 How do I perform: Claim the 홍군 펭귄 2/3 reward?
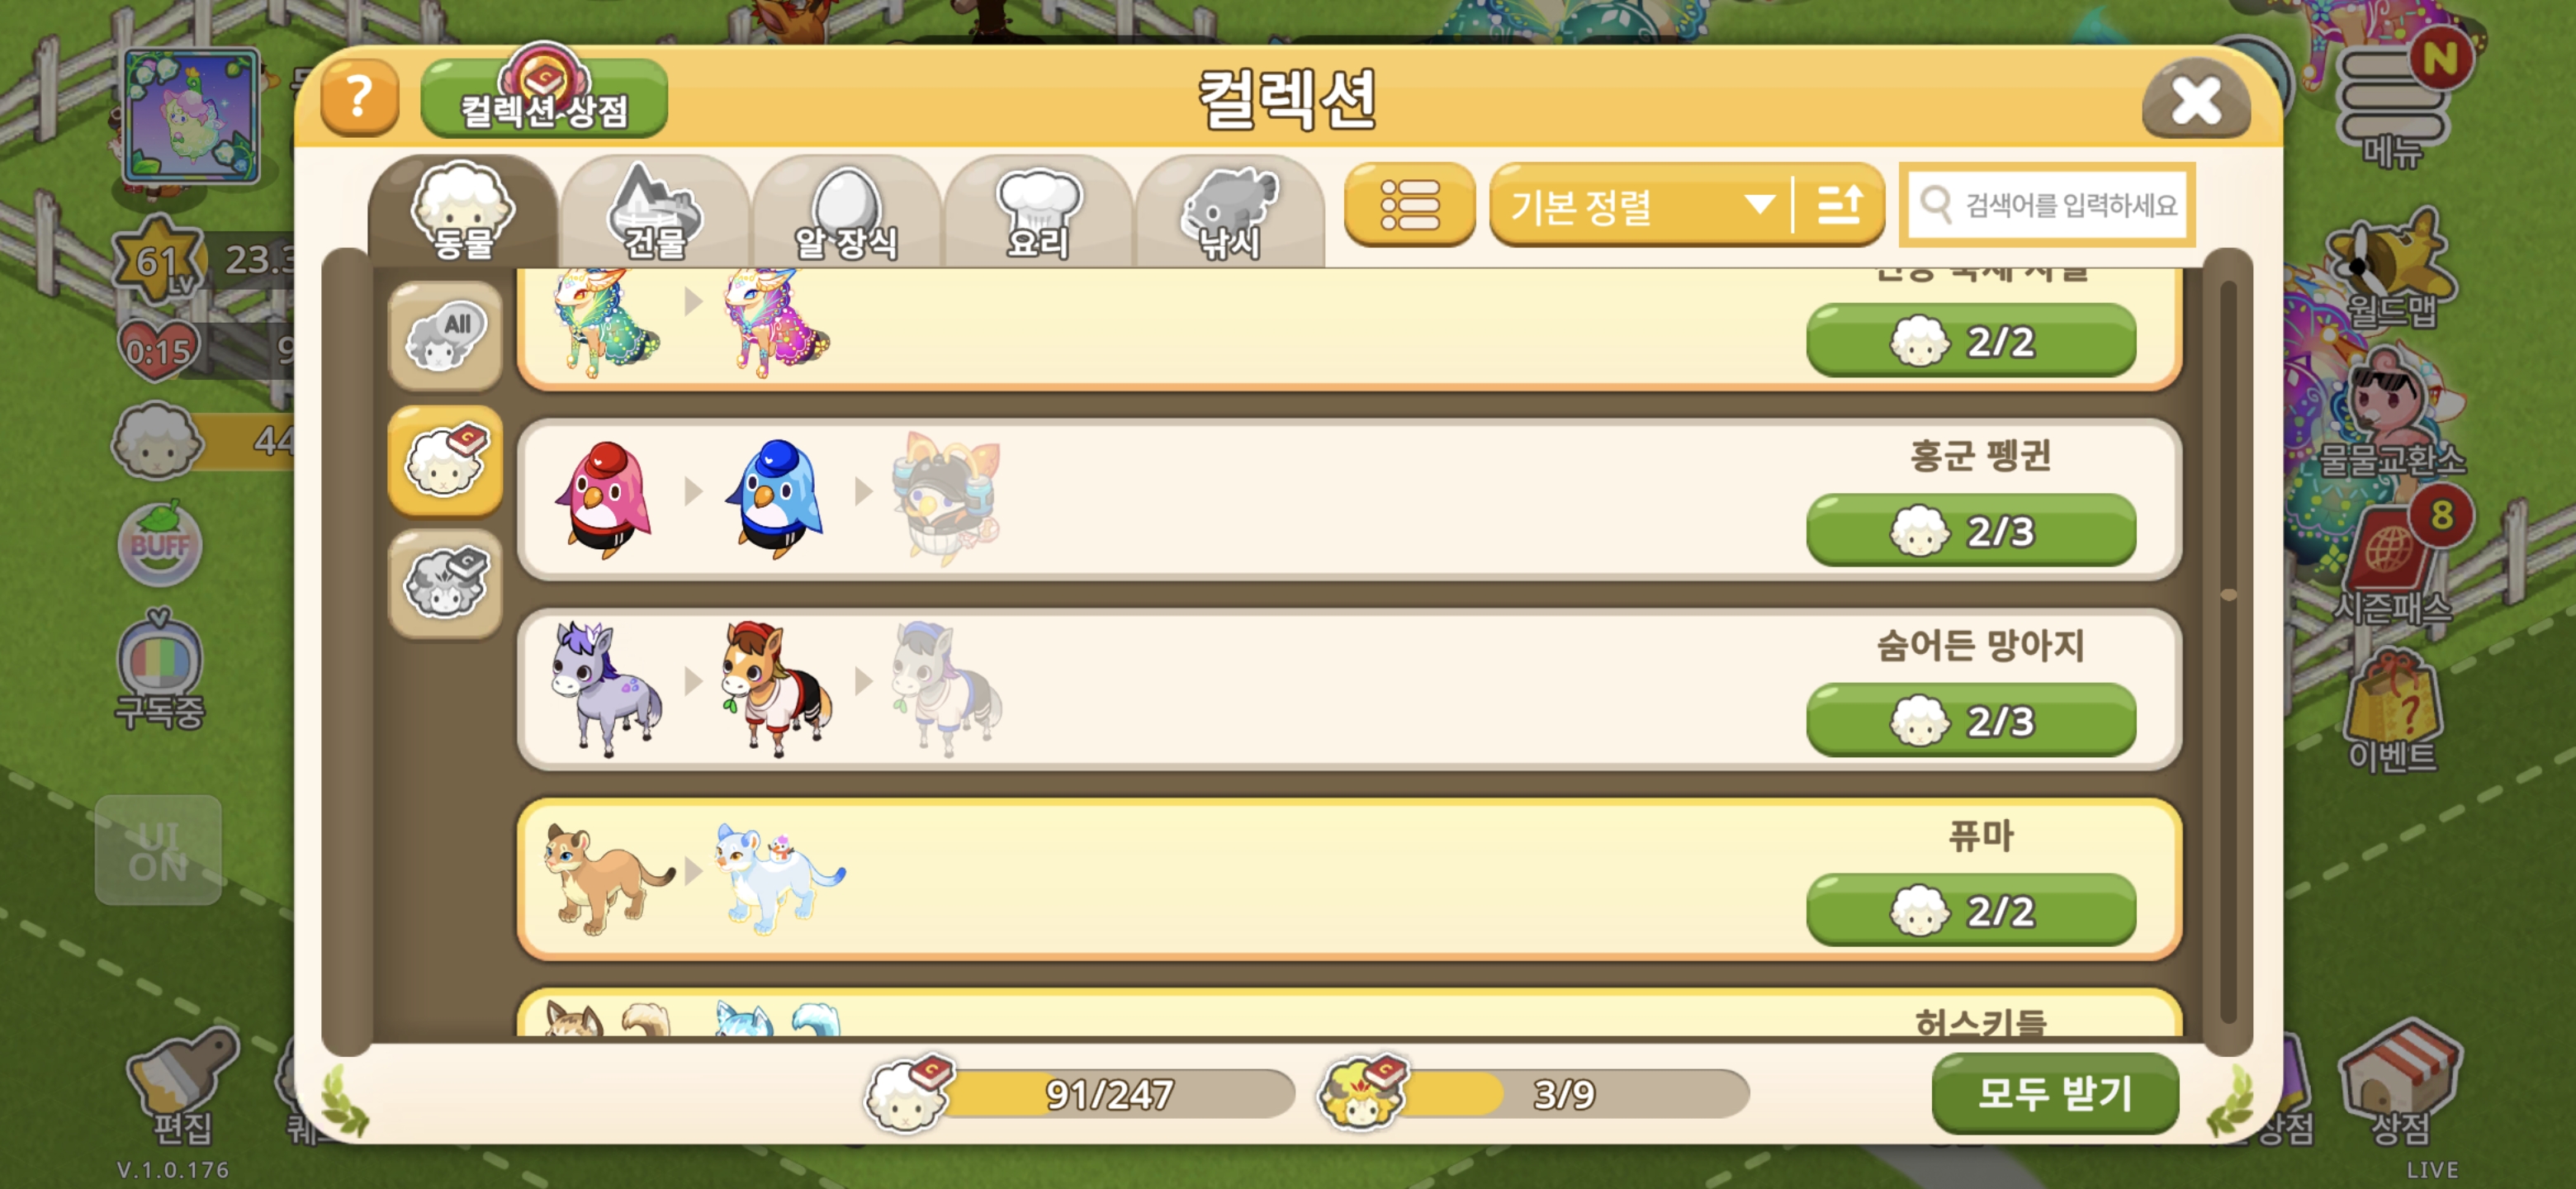pyautogui.click(x=1970, y=530)
